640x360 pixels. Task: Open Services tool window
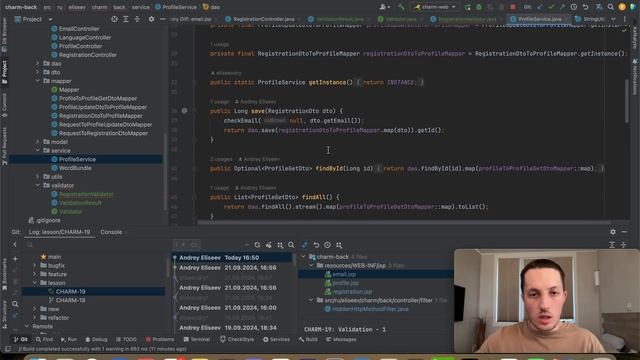point(276,339)
